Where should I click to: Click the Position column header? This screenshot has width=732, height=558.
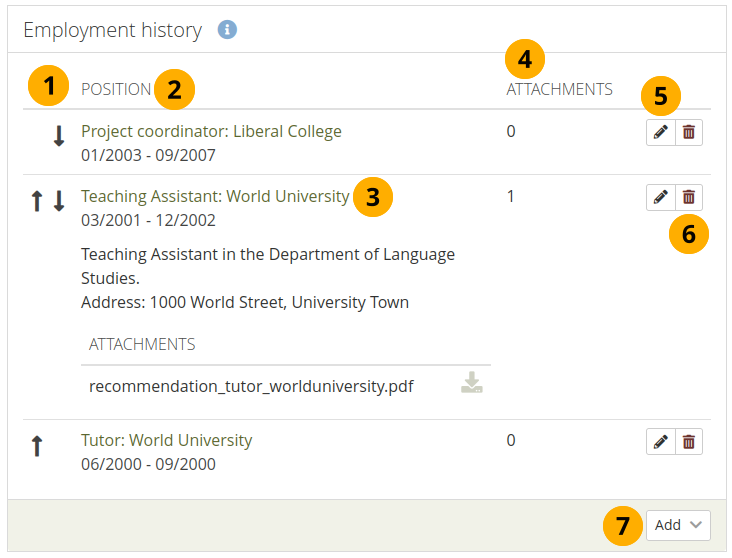click(116, 89)
